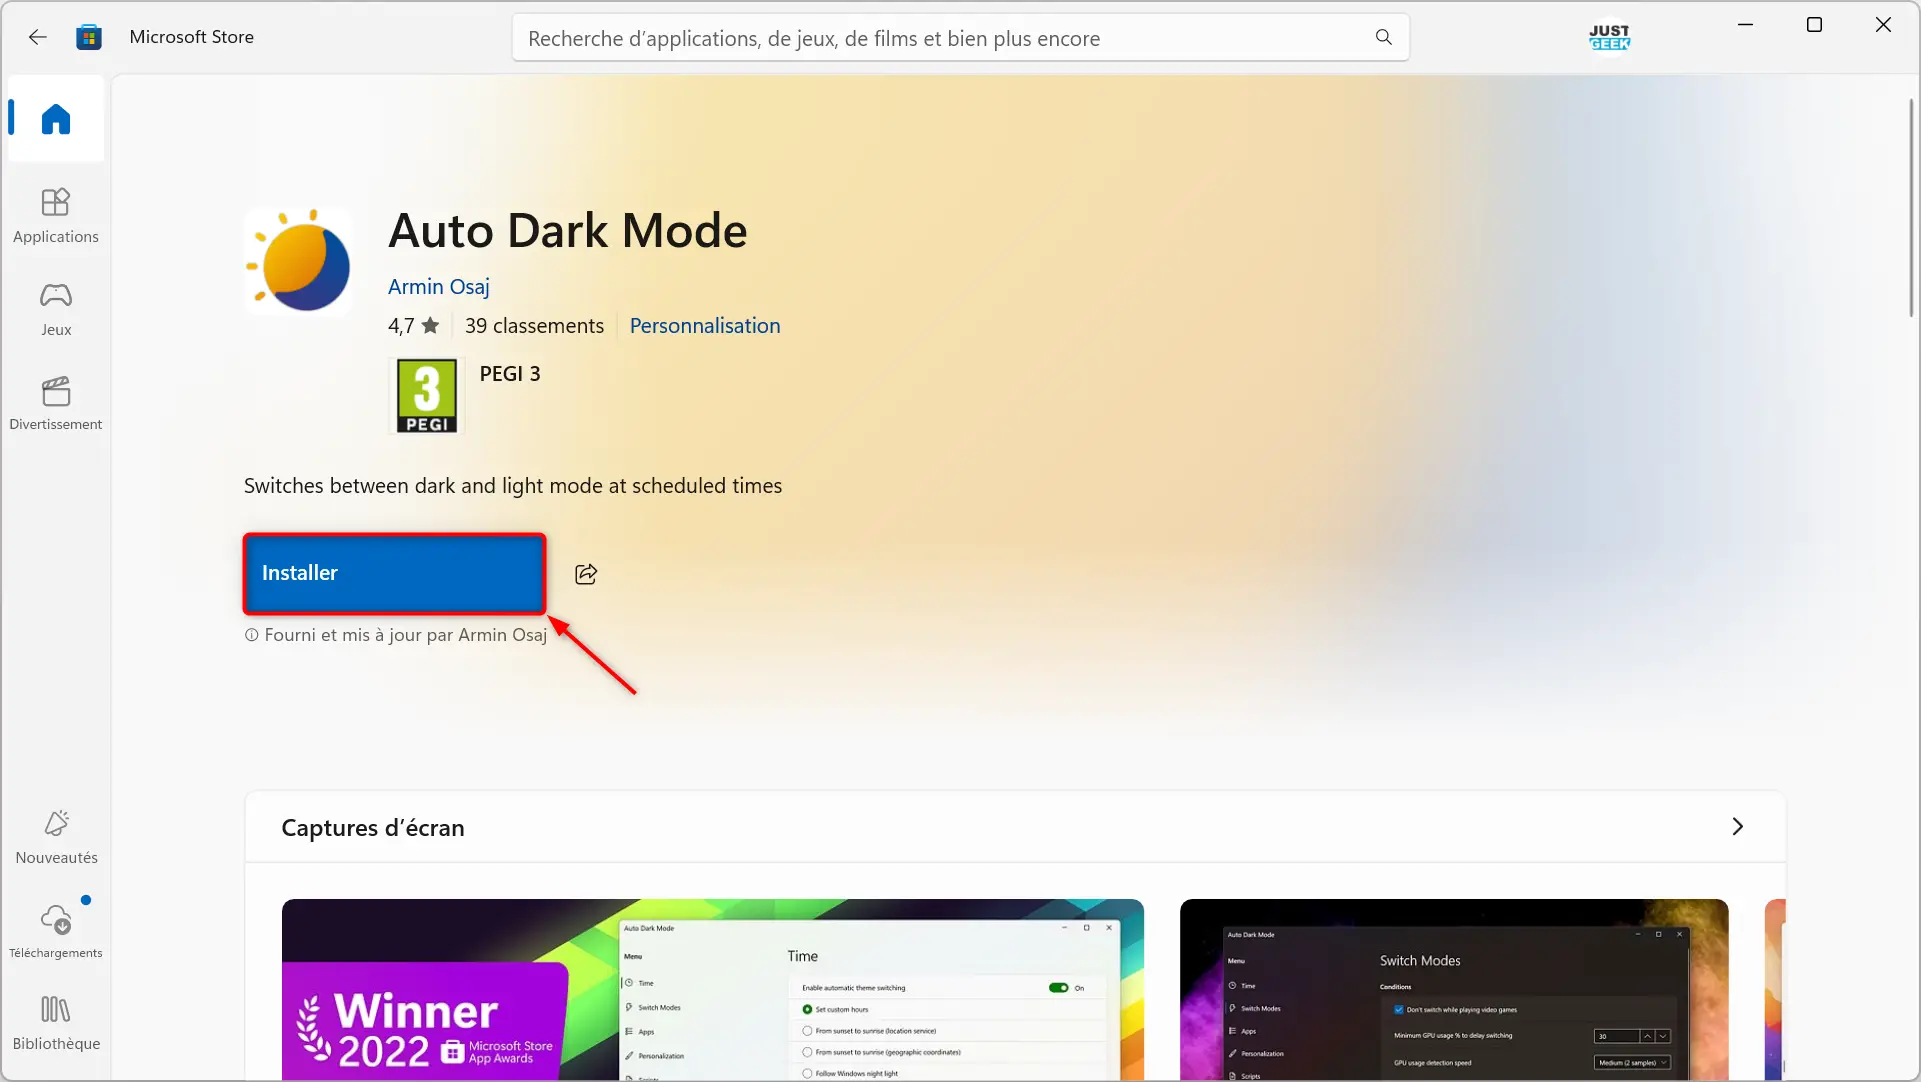Open the Home page in the sidebar
Viewport: 1921px width, 1082px height.
[56, 119]
